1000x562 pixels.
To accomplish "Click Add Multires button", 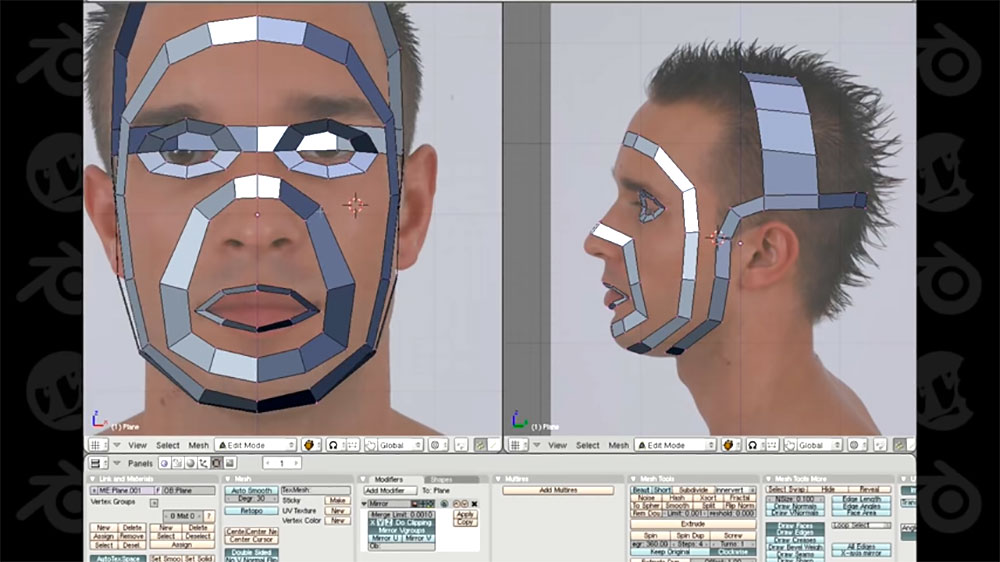I will tap(558, 490).
